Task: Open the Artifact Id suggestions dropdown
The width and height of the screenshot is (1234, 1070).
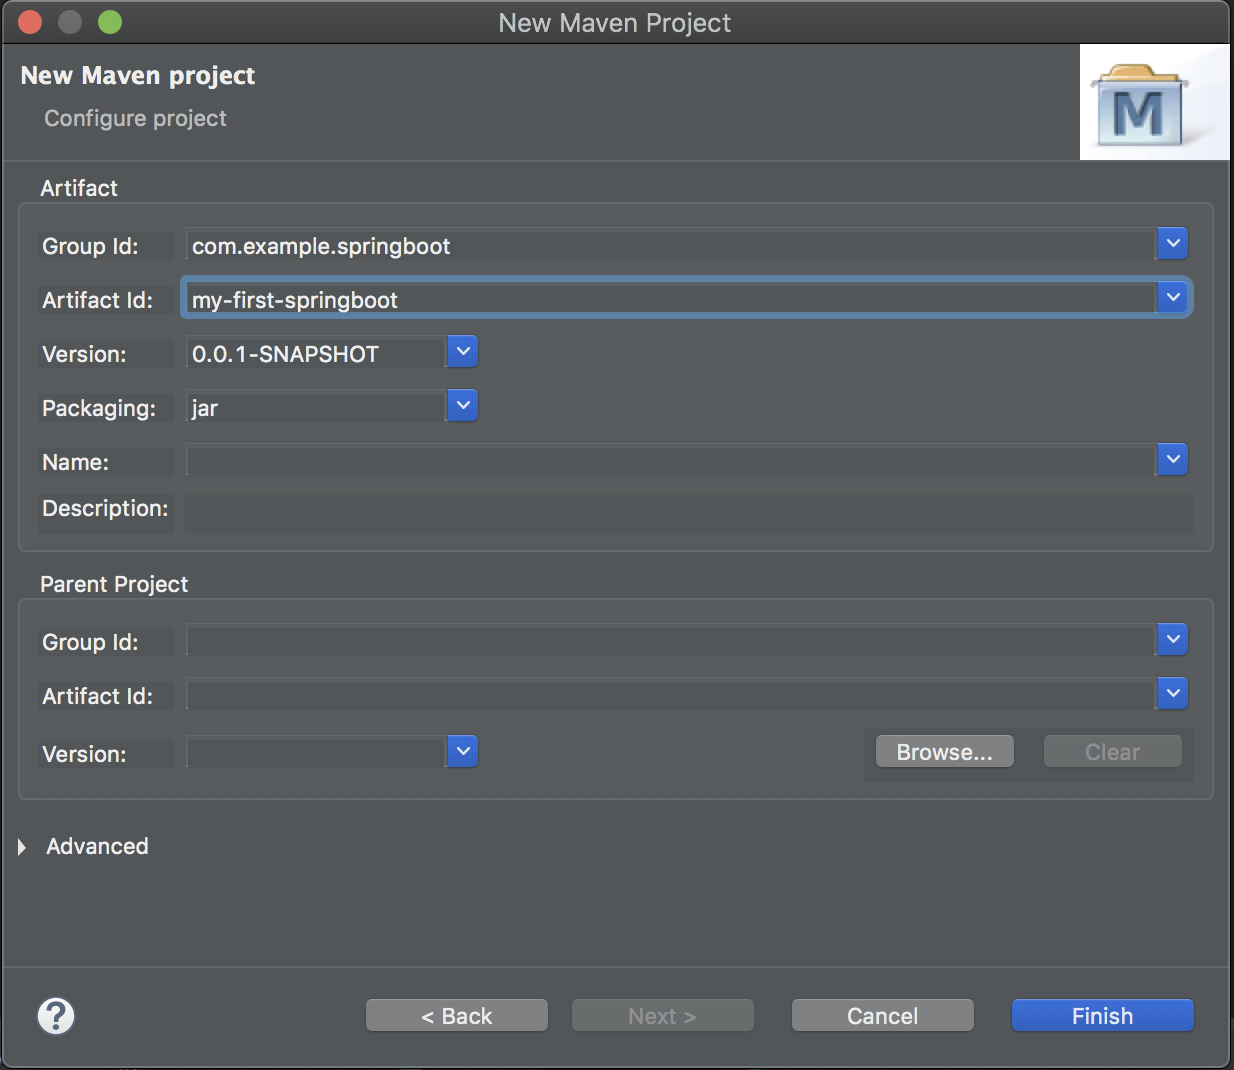Action: pyautogui.click(x=1171, y=297)
